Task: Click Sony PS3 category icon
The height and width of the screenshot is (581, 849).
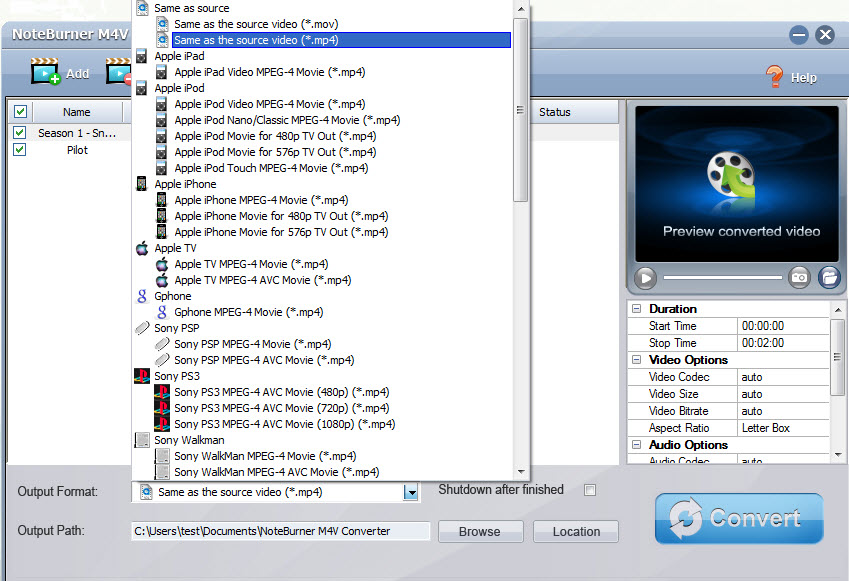Action: point(142,376)
